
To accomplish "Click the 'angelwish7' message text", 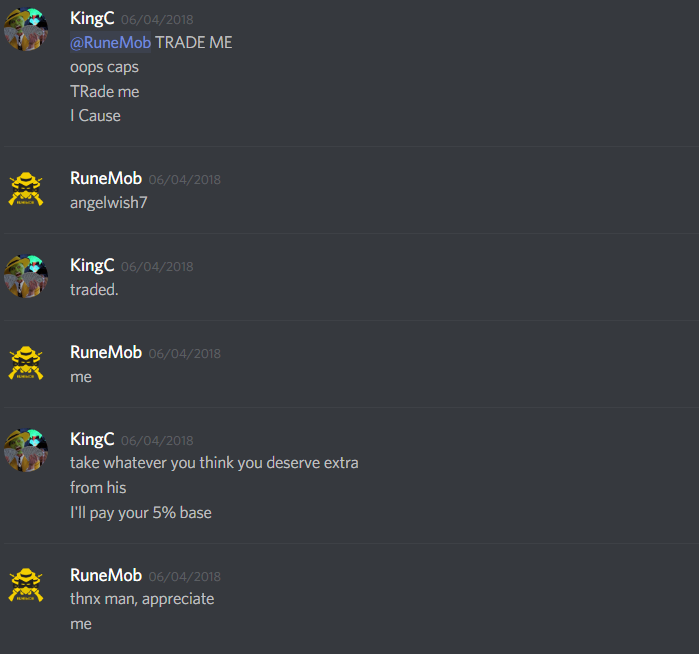I will click(109, 203).
